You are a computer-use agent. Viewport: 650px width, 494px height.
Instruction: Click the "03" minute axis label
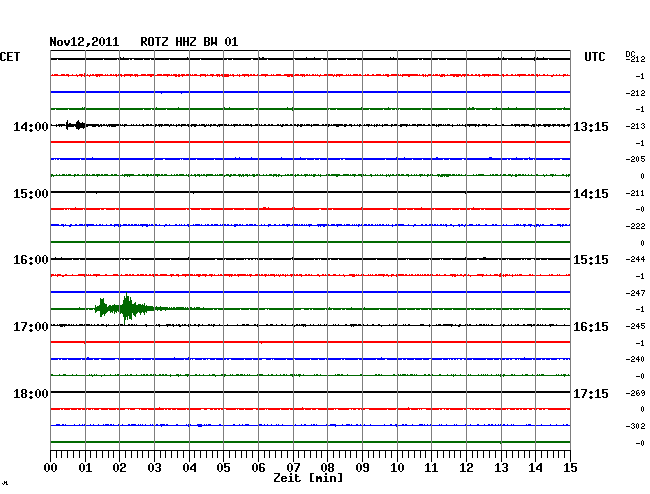[x=154, y=467]
